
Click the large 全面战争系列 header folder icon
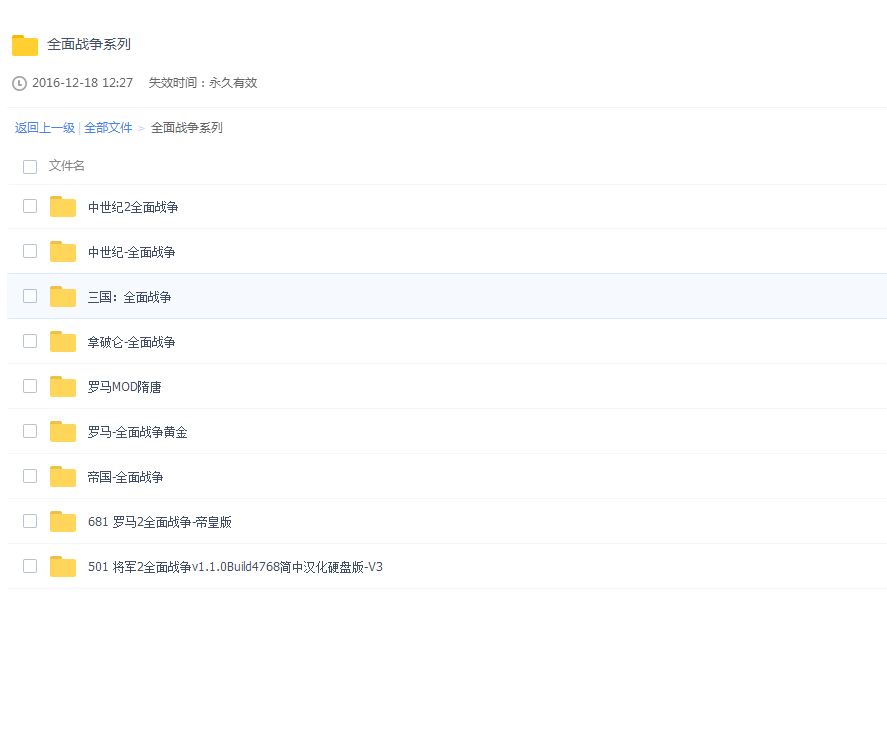pos(25,45)
